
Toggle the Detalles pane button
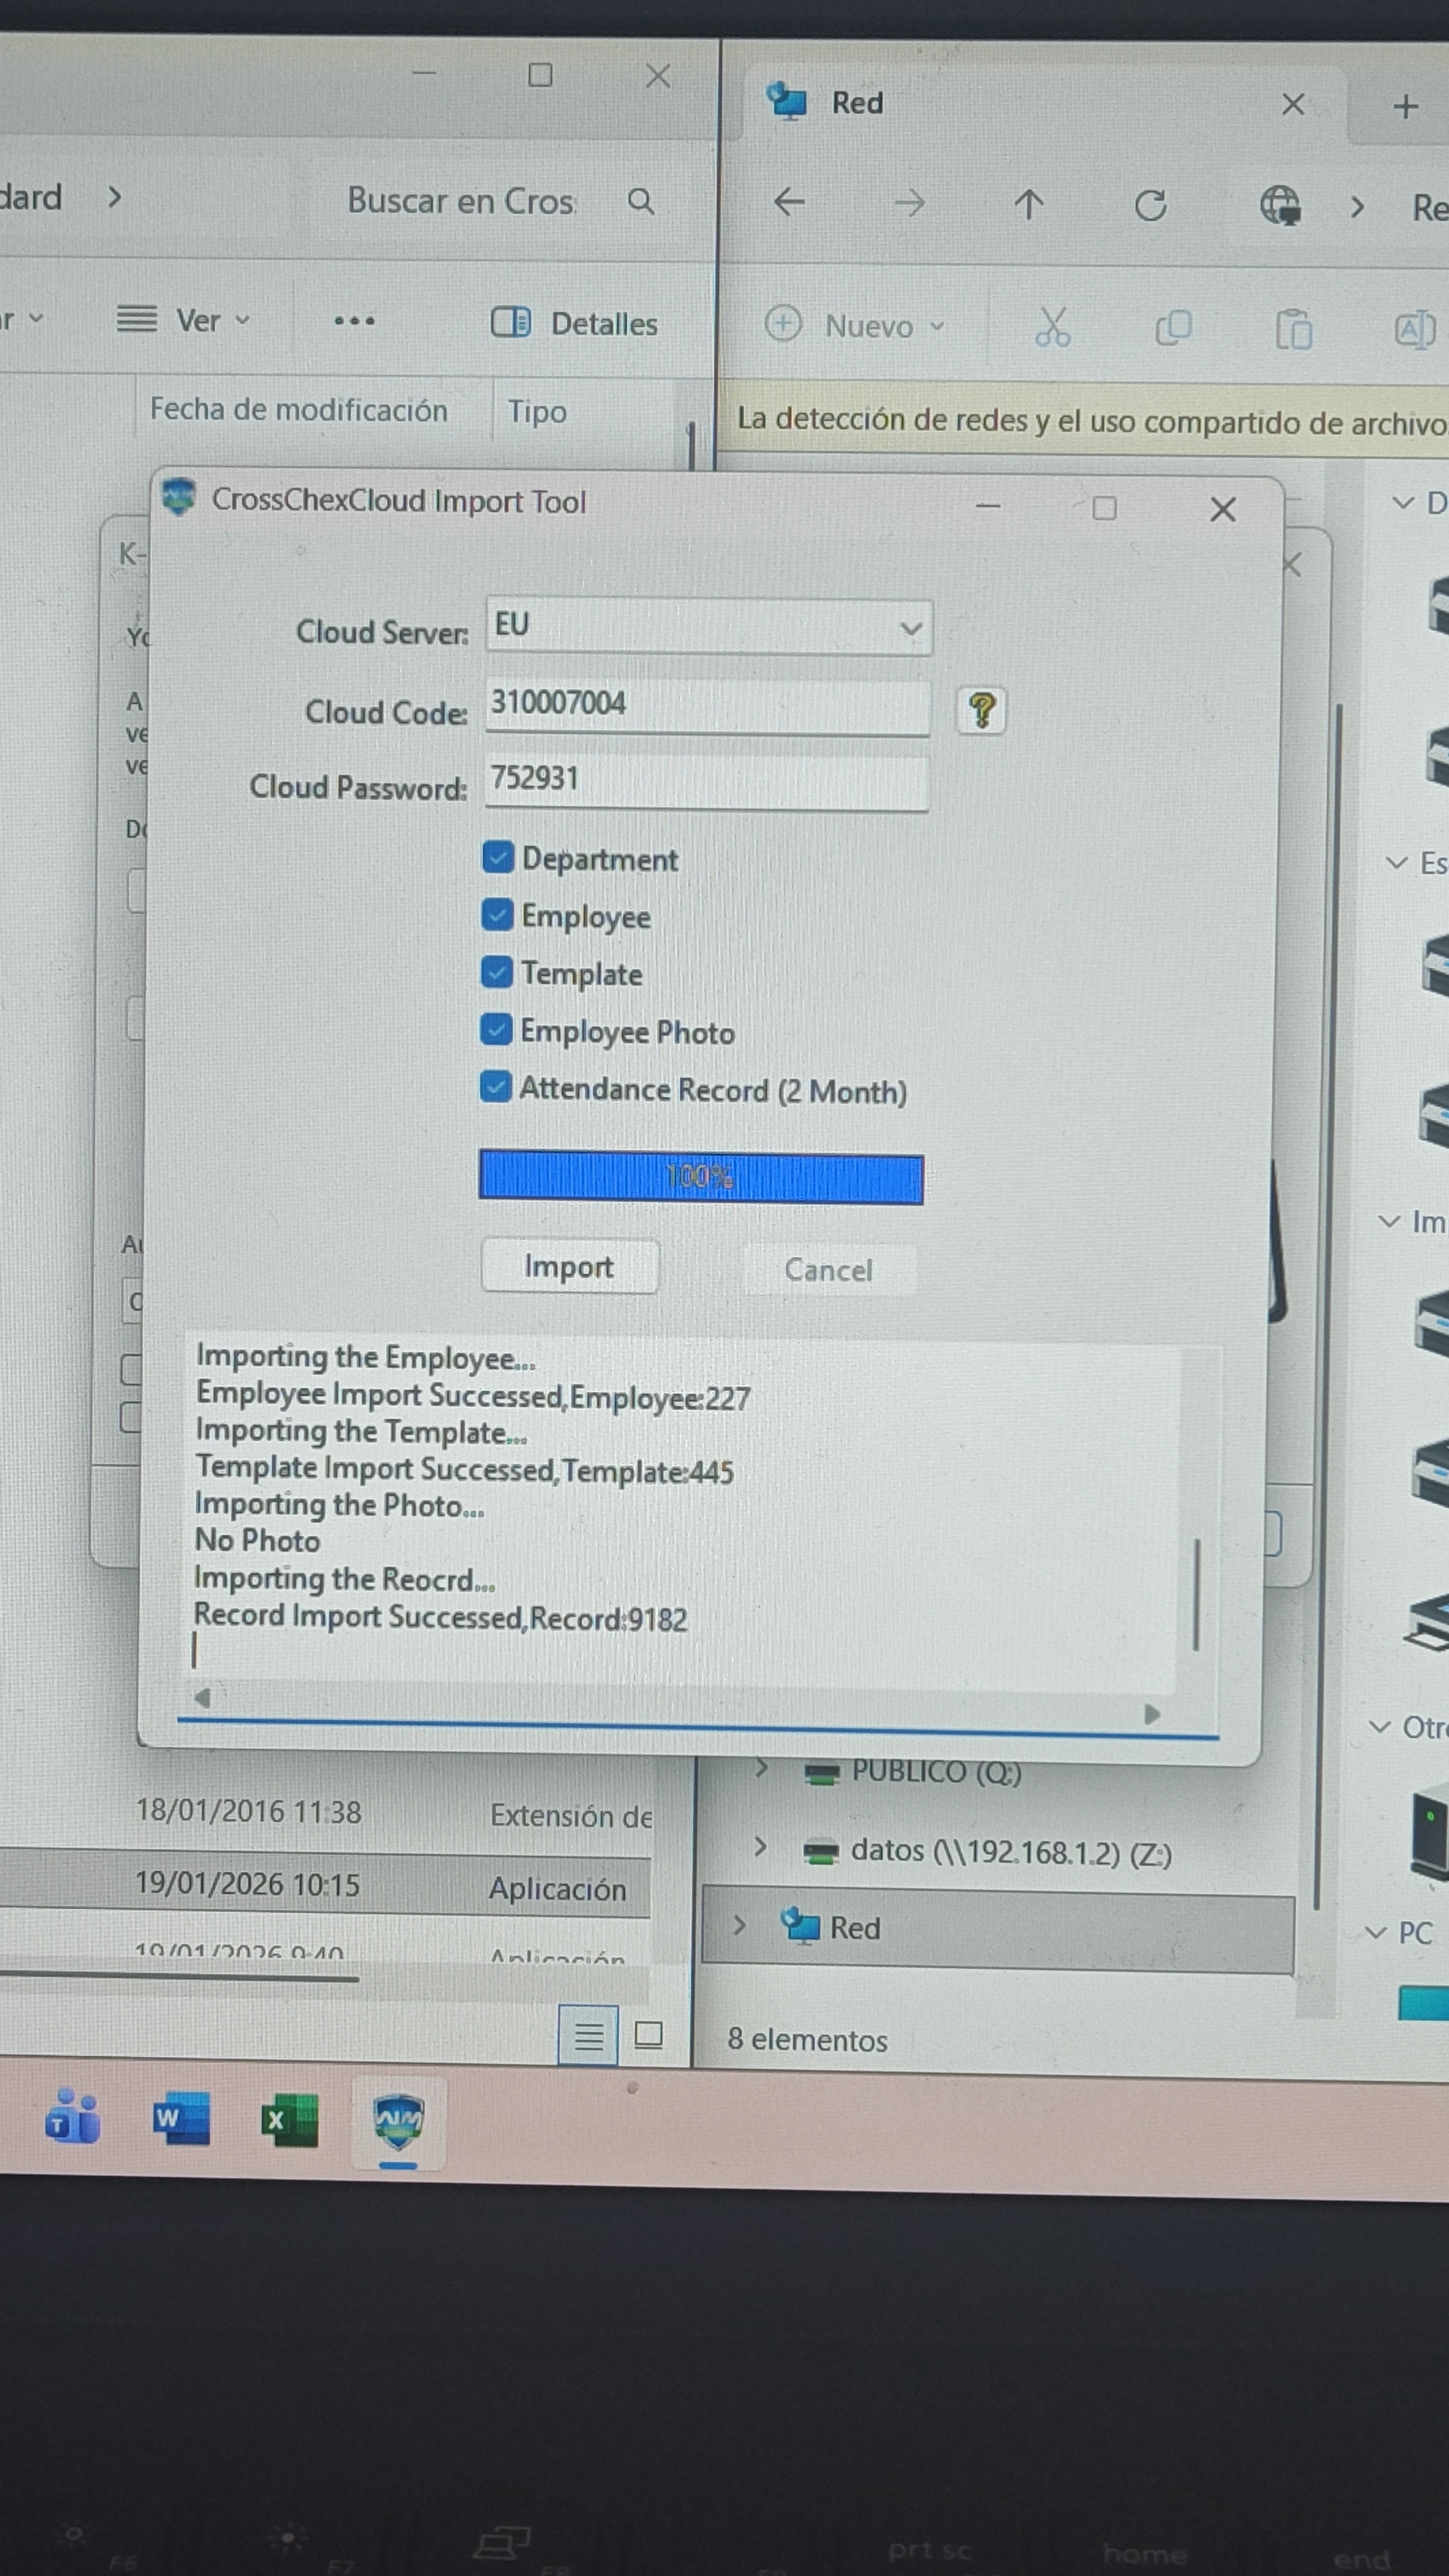[x=574, y=323]
